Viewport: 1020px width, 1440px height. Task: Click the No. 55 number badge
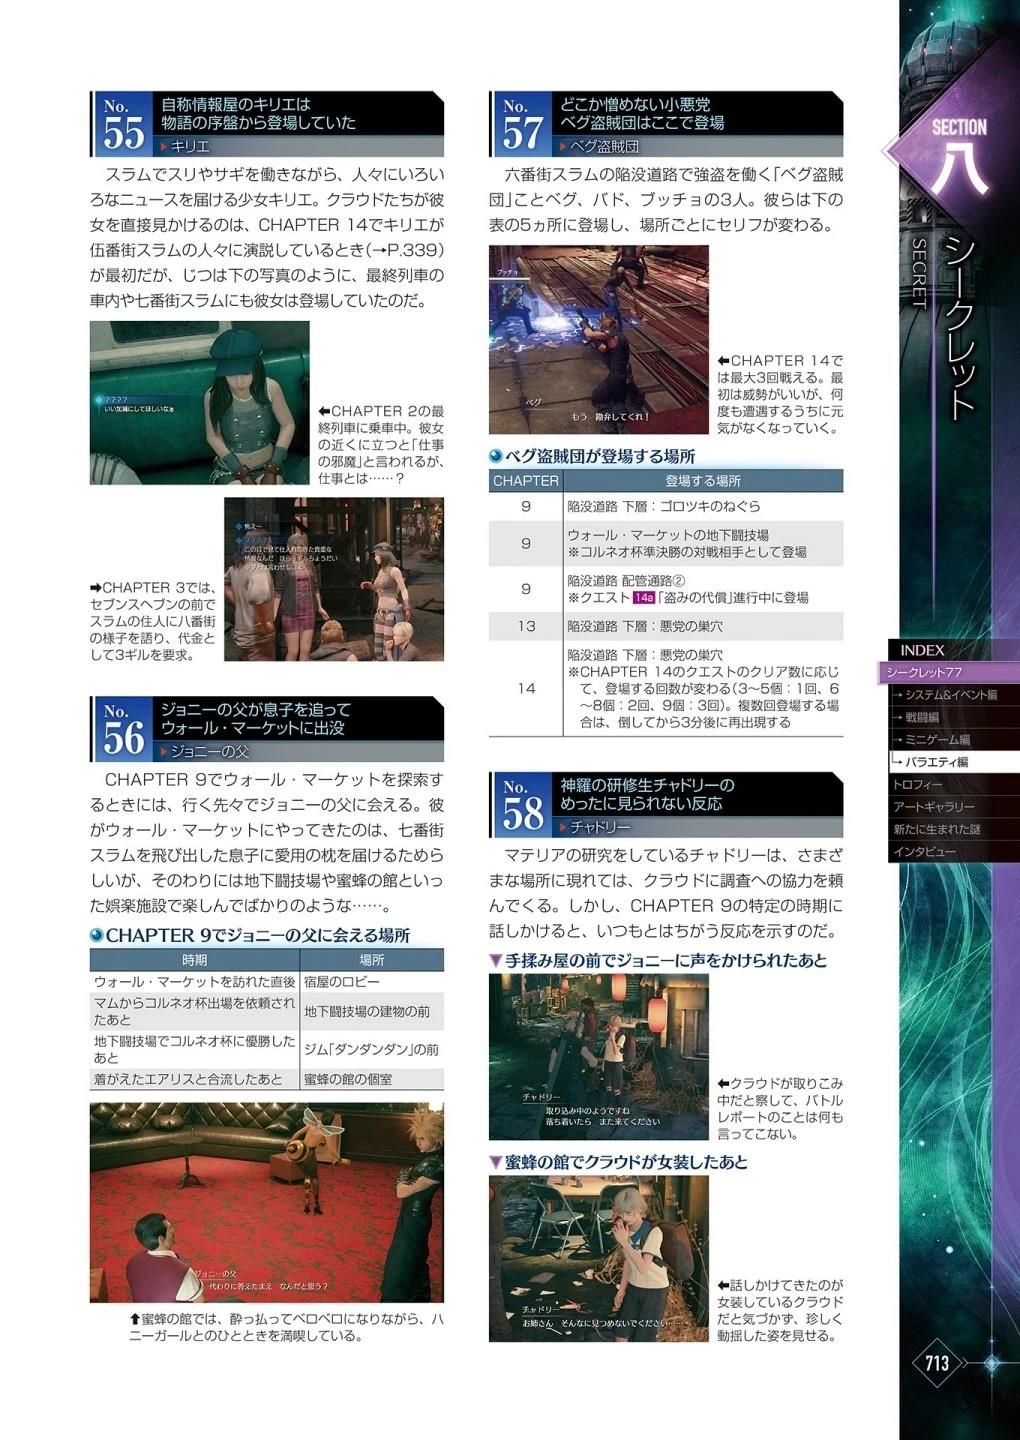coord(123,125)
